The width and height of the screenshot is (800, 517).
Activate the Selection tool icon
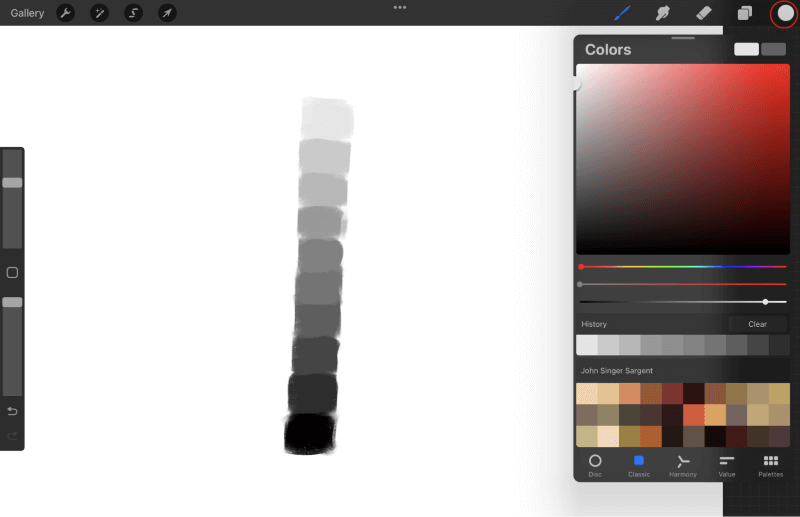[x=134, y=13]
